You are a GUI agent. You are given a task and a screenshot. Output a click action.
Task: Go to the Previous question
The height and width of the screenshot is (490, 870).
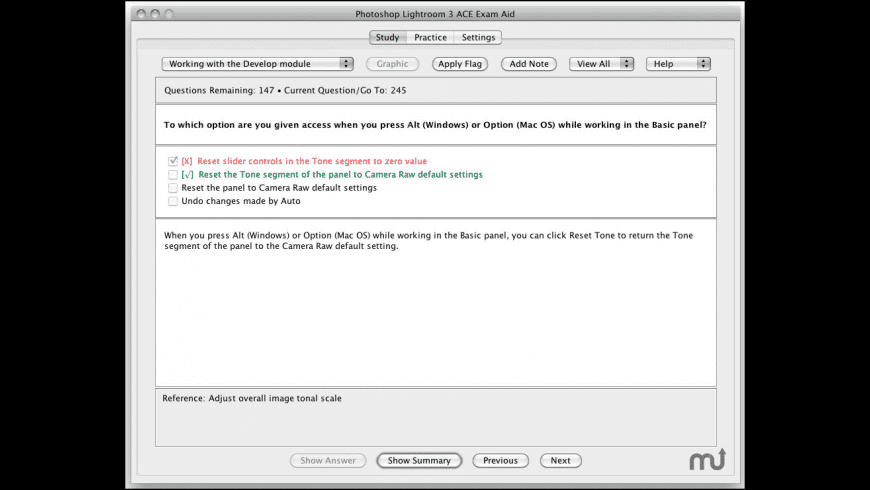pyautogui.click(x=500, y=461)
